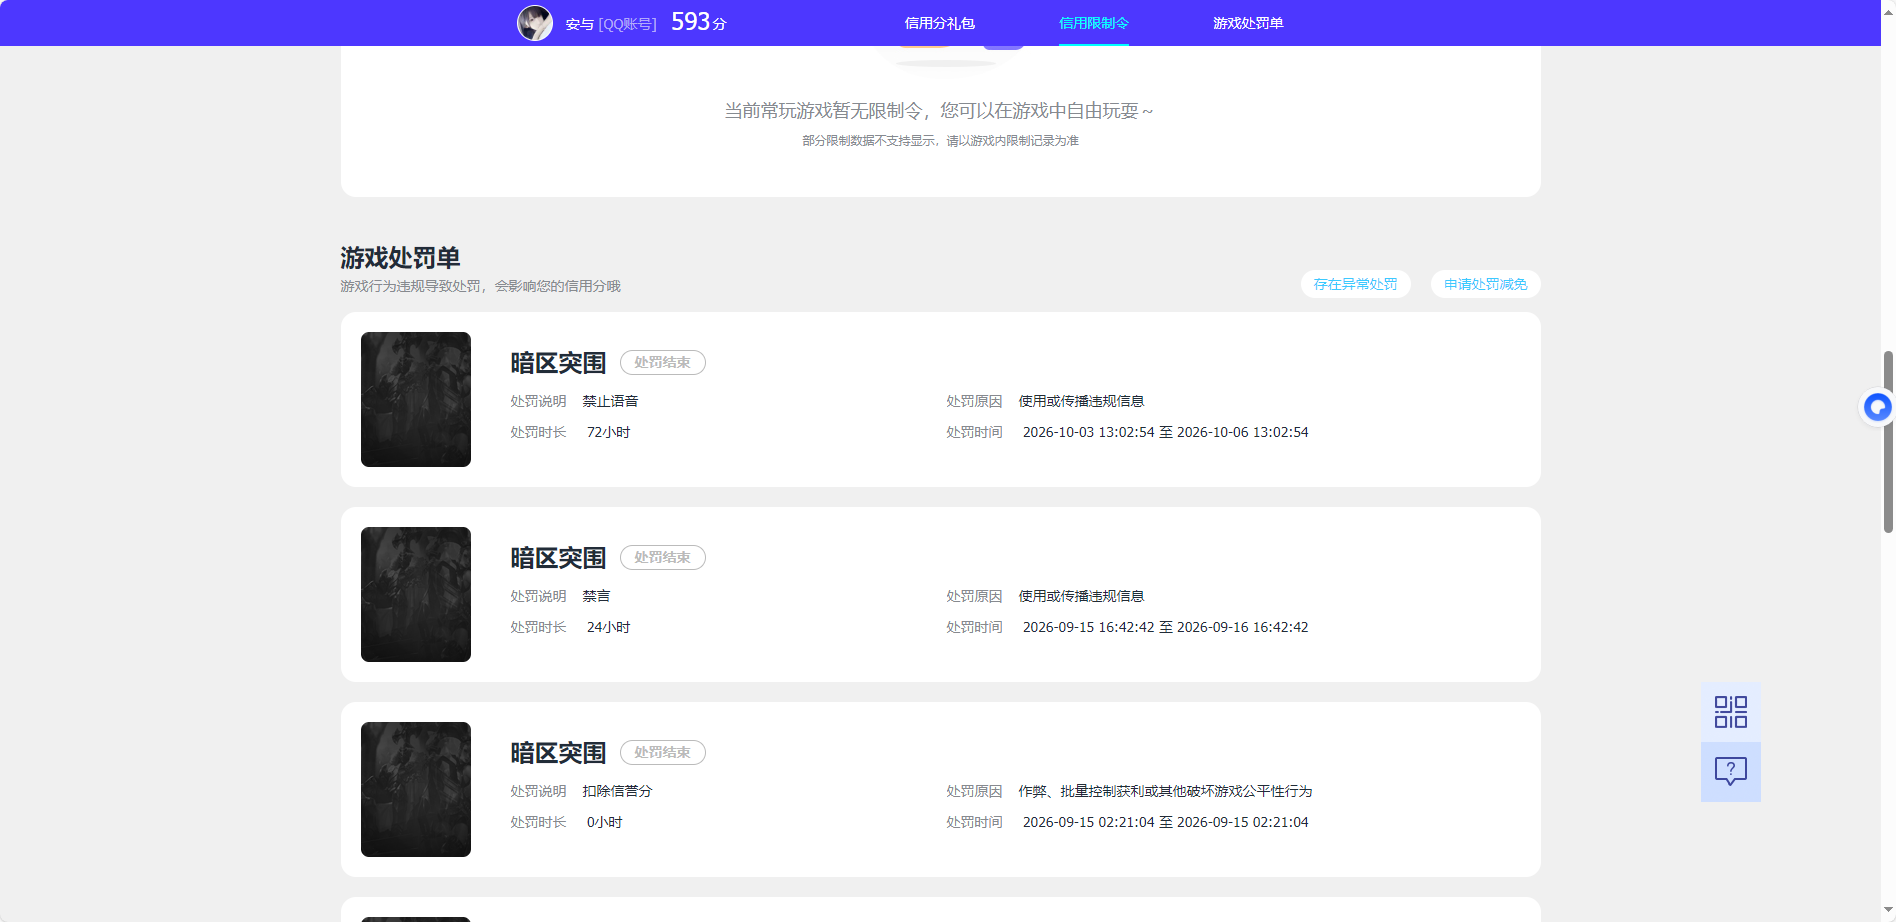Click the 72小时 duration value
Image resolution: width=1896 pixels, height=922 pixels.
point(608,432)
